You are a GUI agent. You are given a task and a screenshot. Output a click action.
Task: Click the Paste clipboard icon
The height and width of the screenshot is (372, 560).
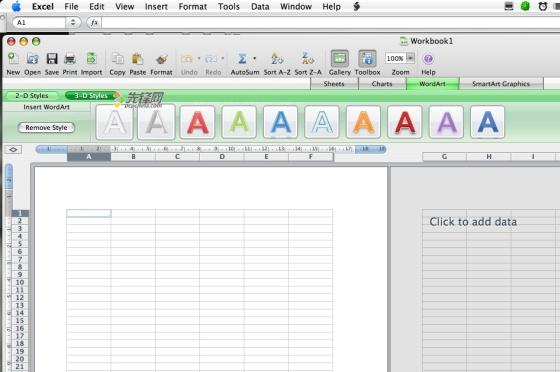coord(138,59)
